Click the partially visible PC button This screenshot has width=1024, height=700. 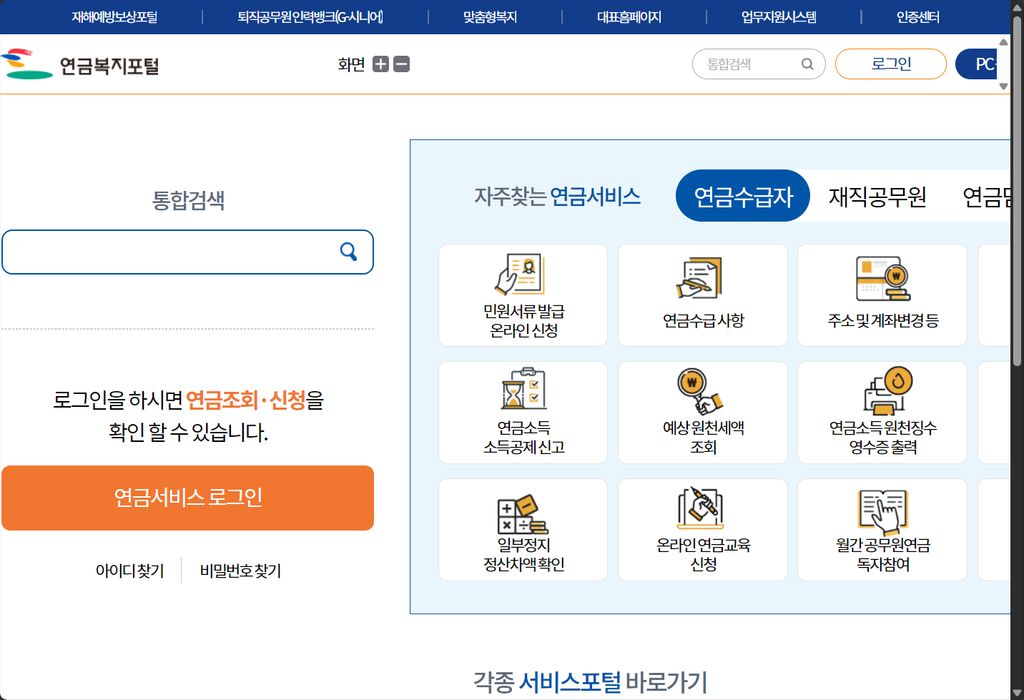pos(977,64)
